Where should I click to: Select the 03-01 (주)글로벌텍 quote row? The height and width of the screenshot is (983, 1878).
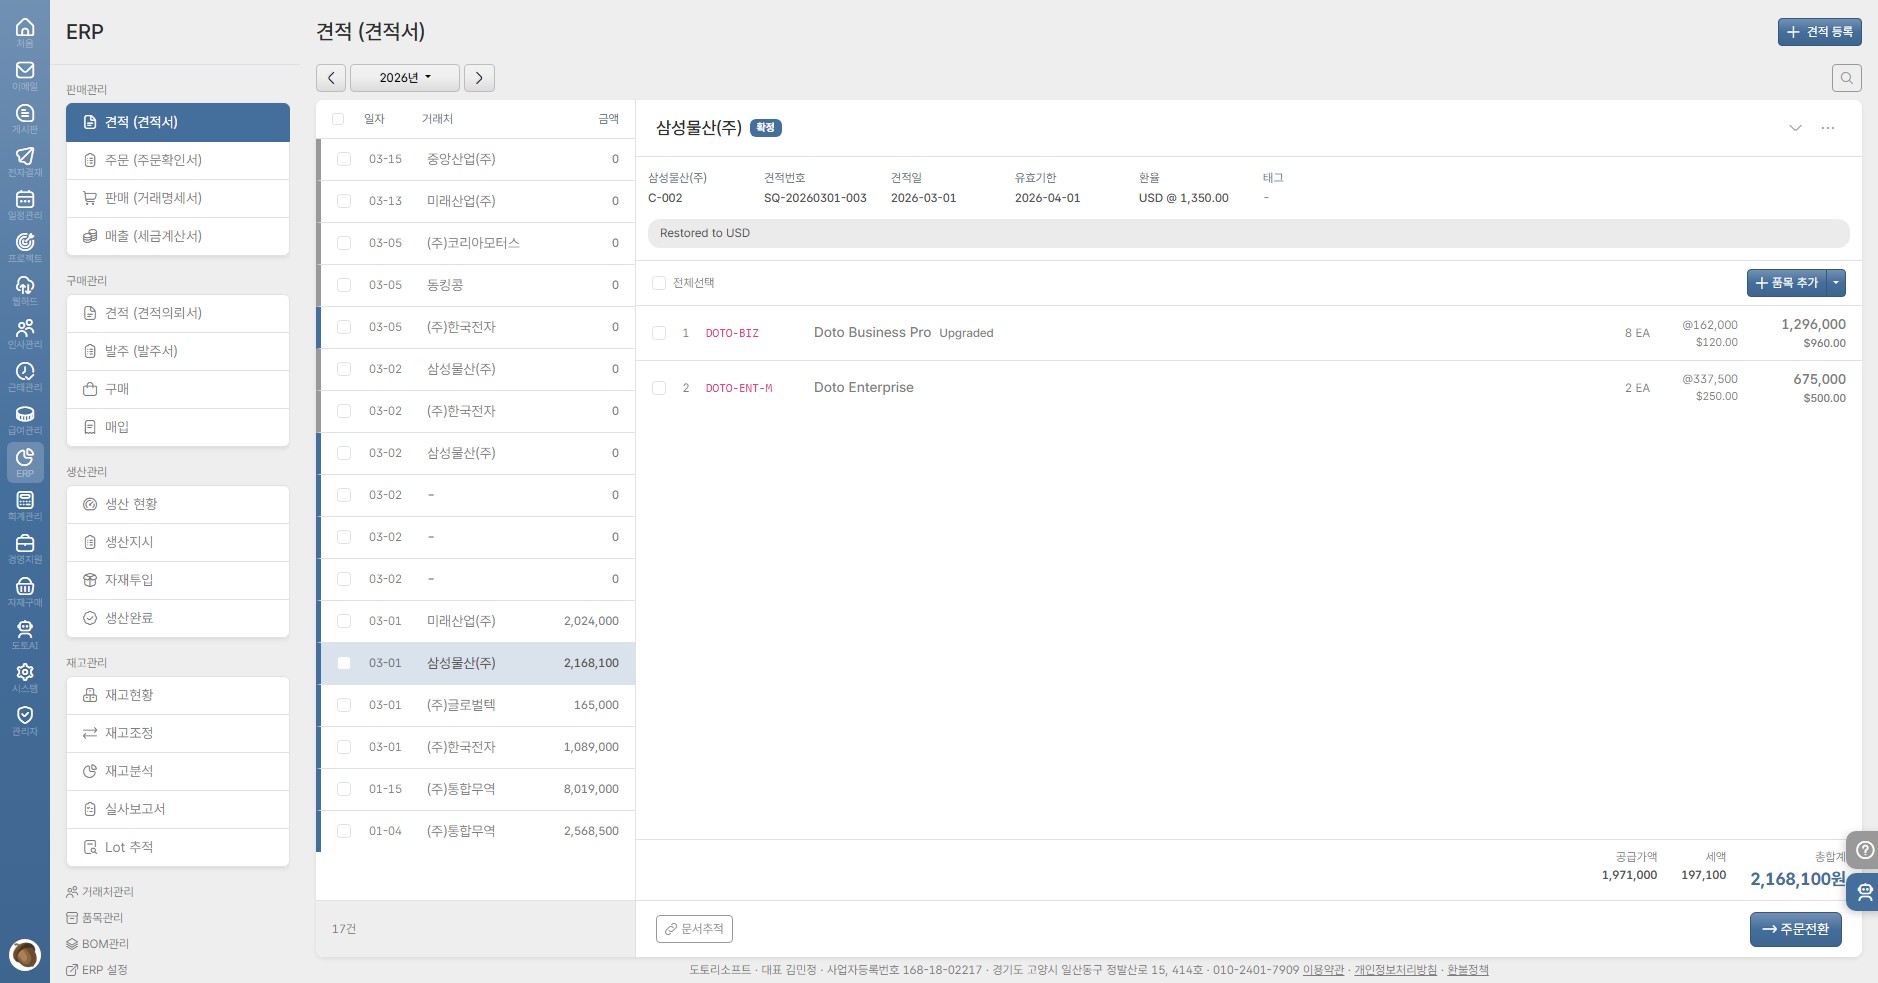point(476,705)
